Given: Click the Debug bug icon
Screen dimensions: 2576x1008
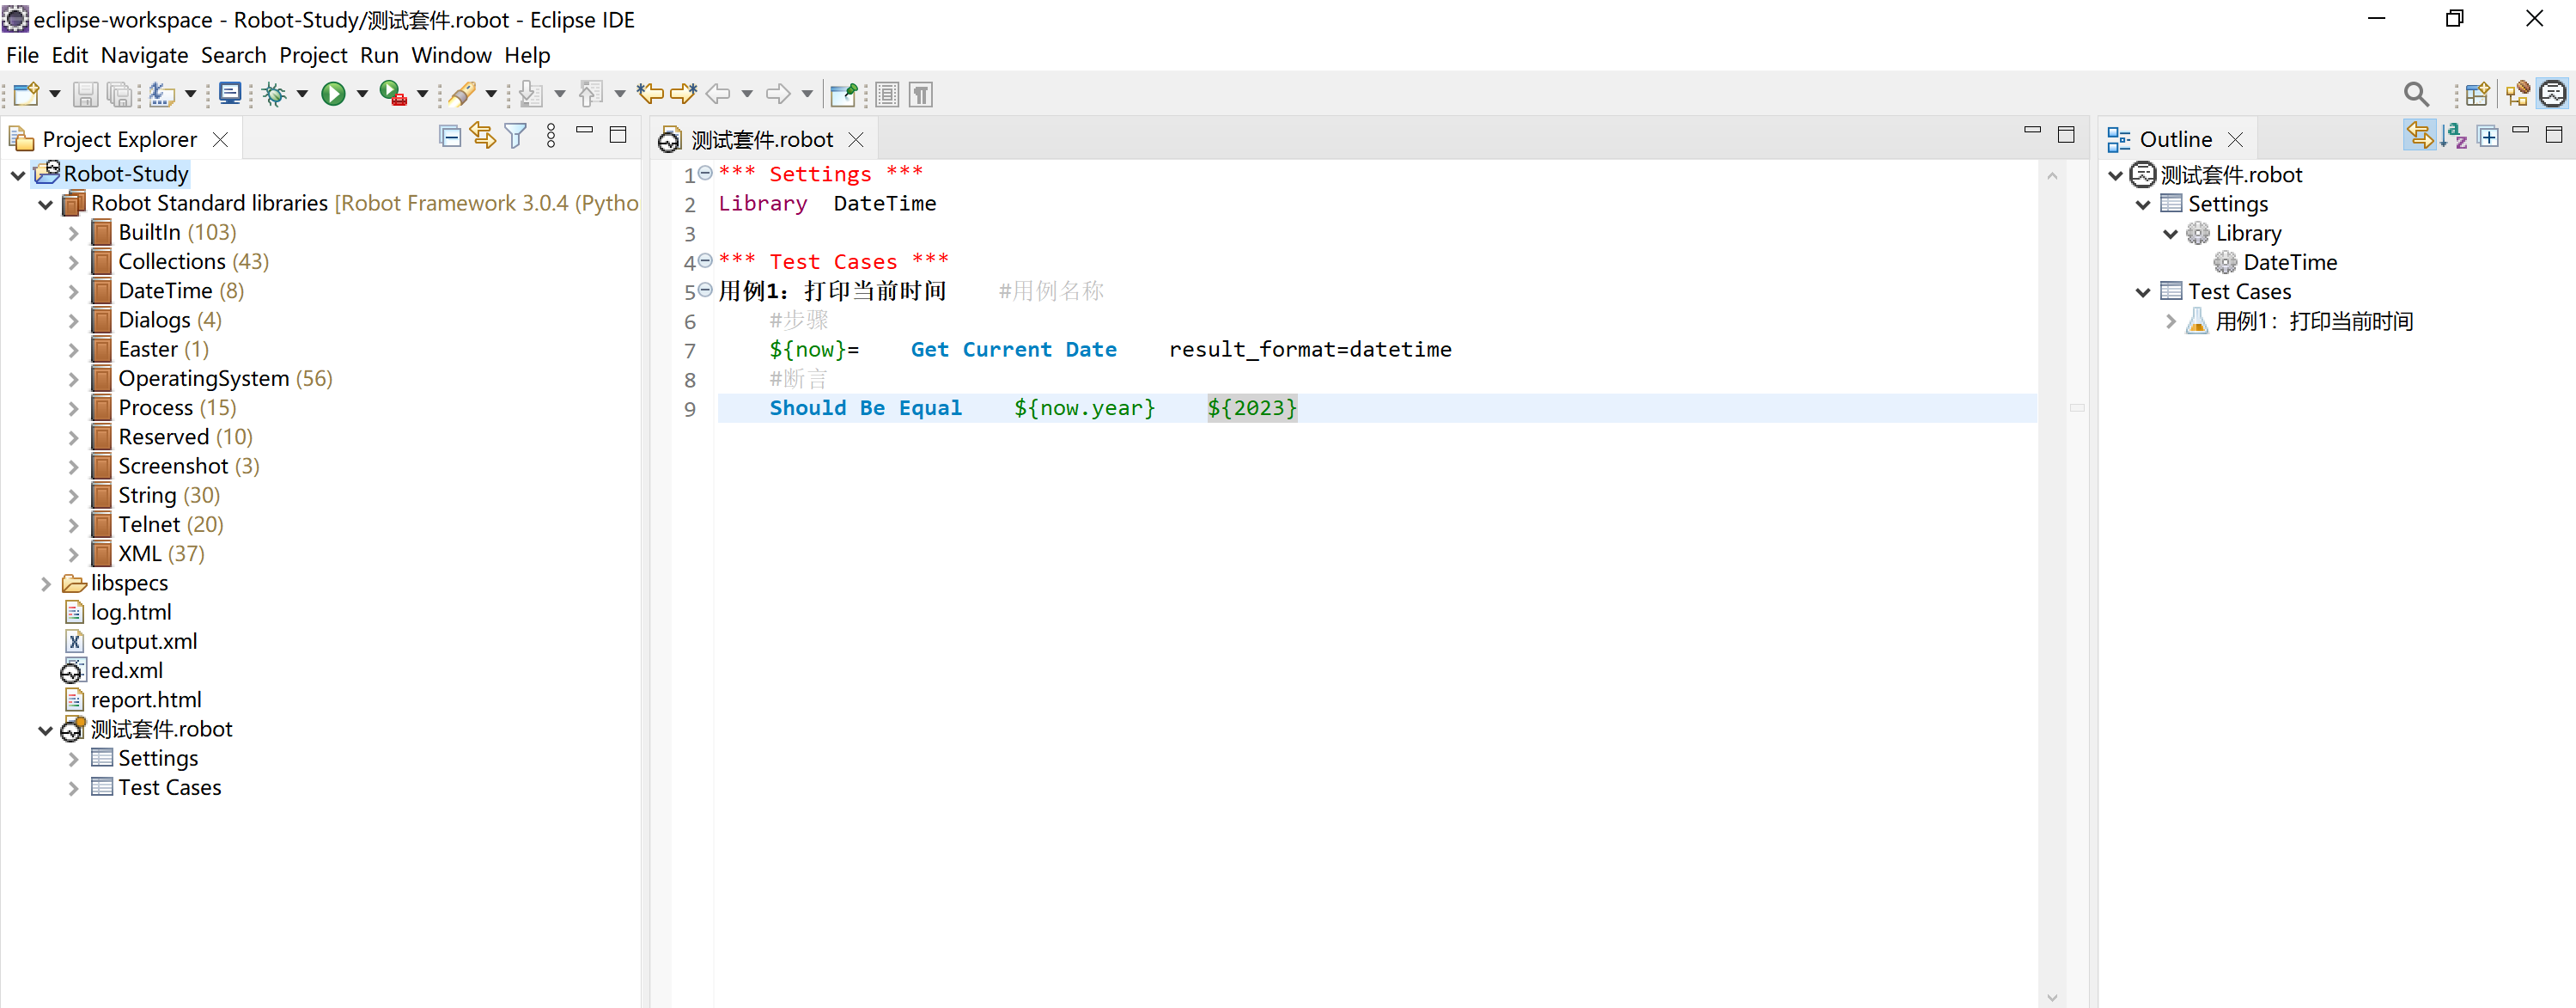Looking at the screenshot, I should tap(274, 94).
